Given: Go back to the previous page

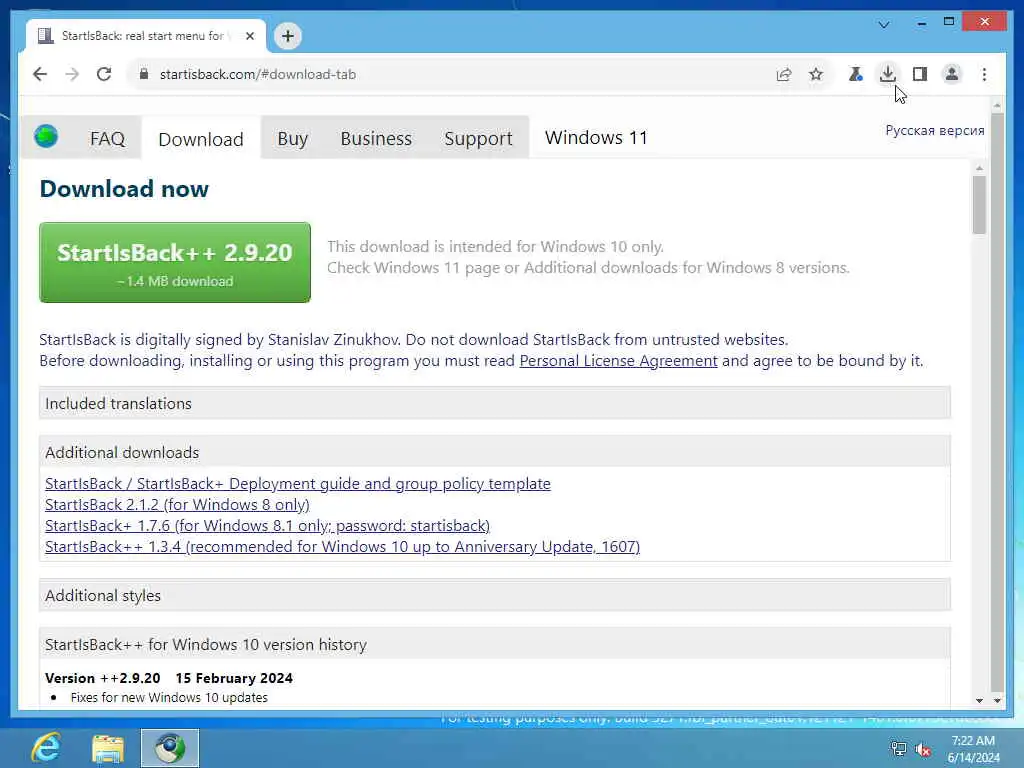Looking at the screenshot, I should click(40, 74).
